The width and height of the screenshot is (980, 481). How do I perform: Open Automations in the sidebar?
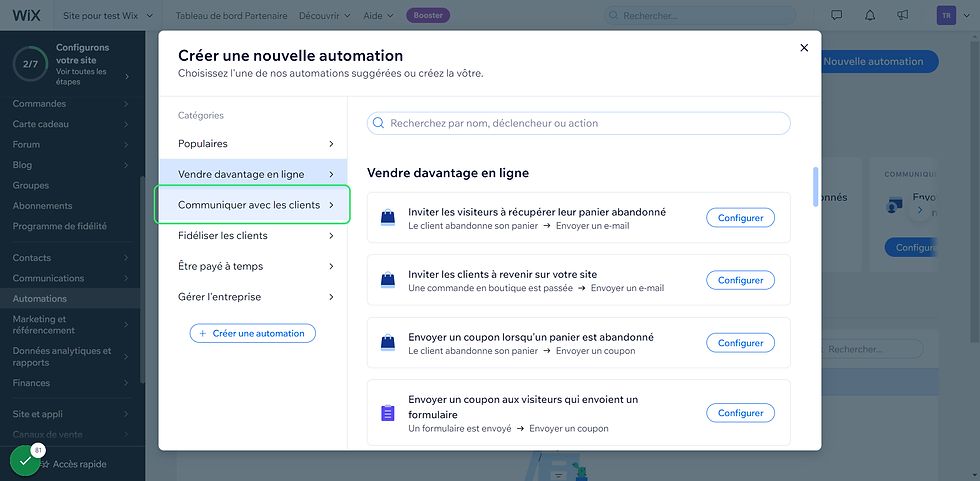[71, 299]
